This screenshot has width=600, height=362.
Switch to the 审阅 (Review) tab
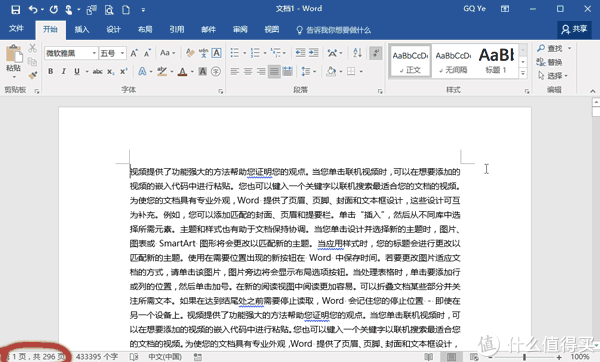coord(240,29)
